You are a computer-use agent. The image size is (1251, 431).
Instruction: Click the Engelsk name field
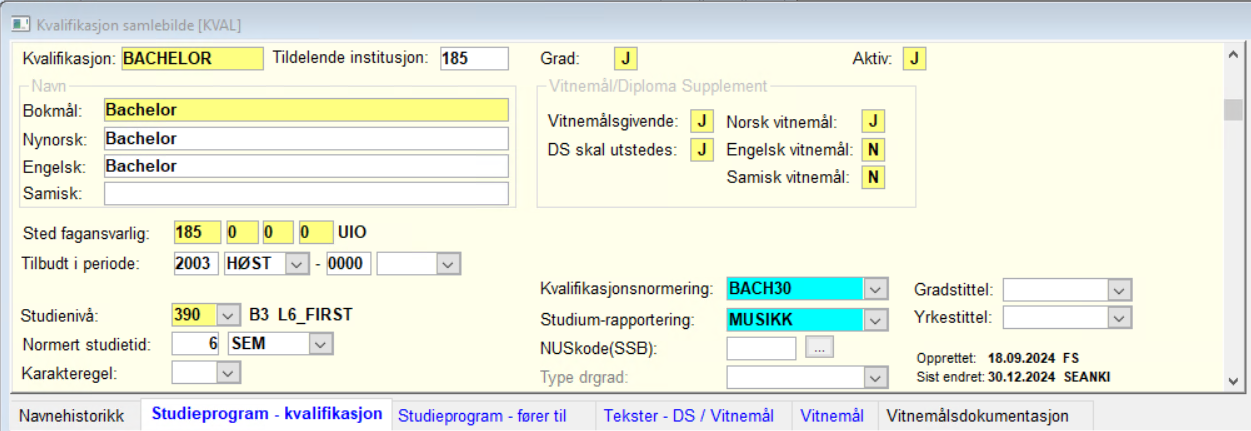(306, 166)
